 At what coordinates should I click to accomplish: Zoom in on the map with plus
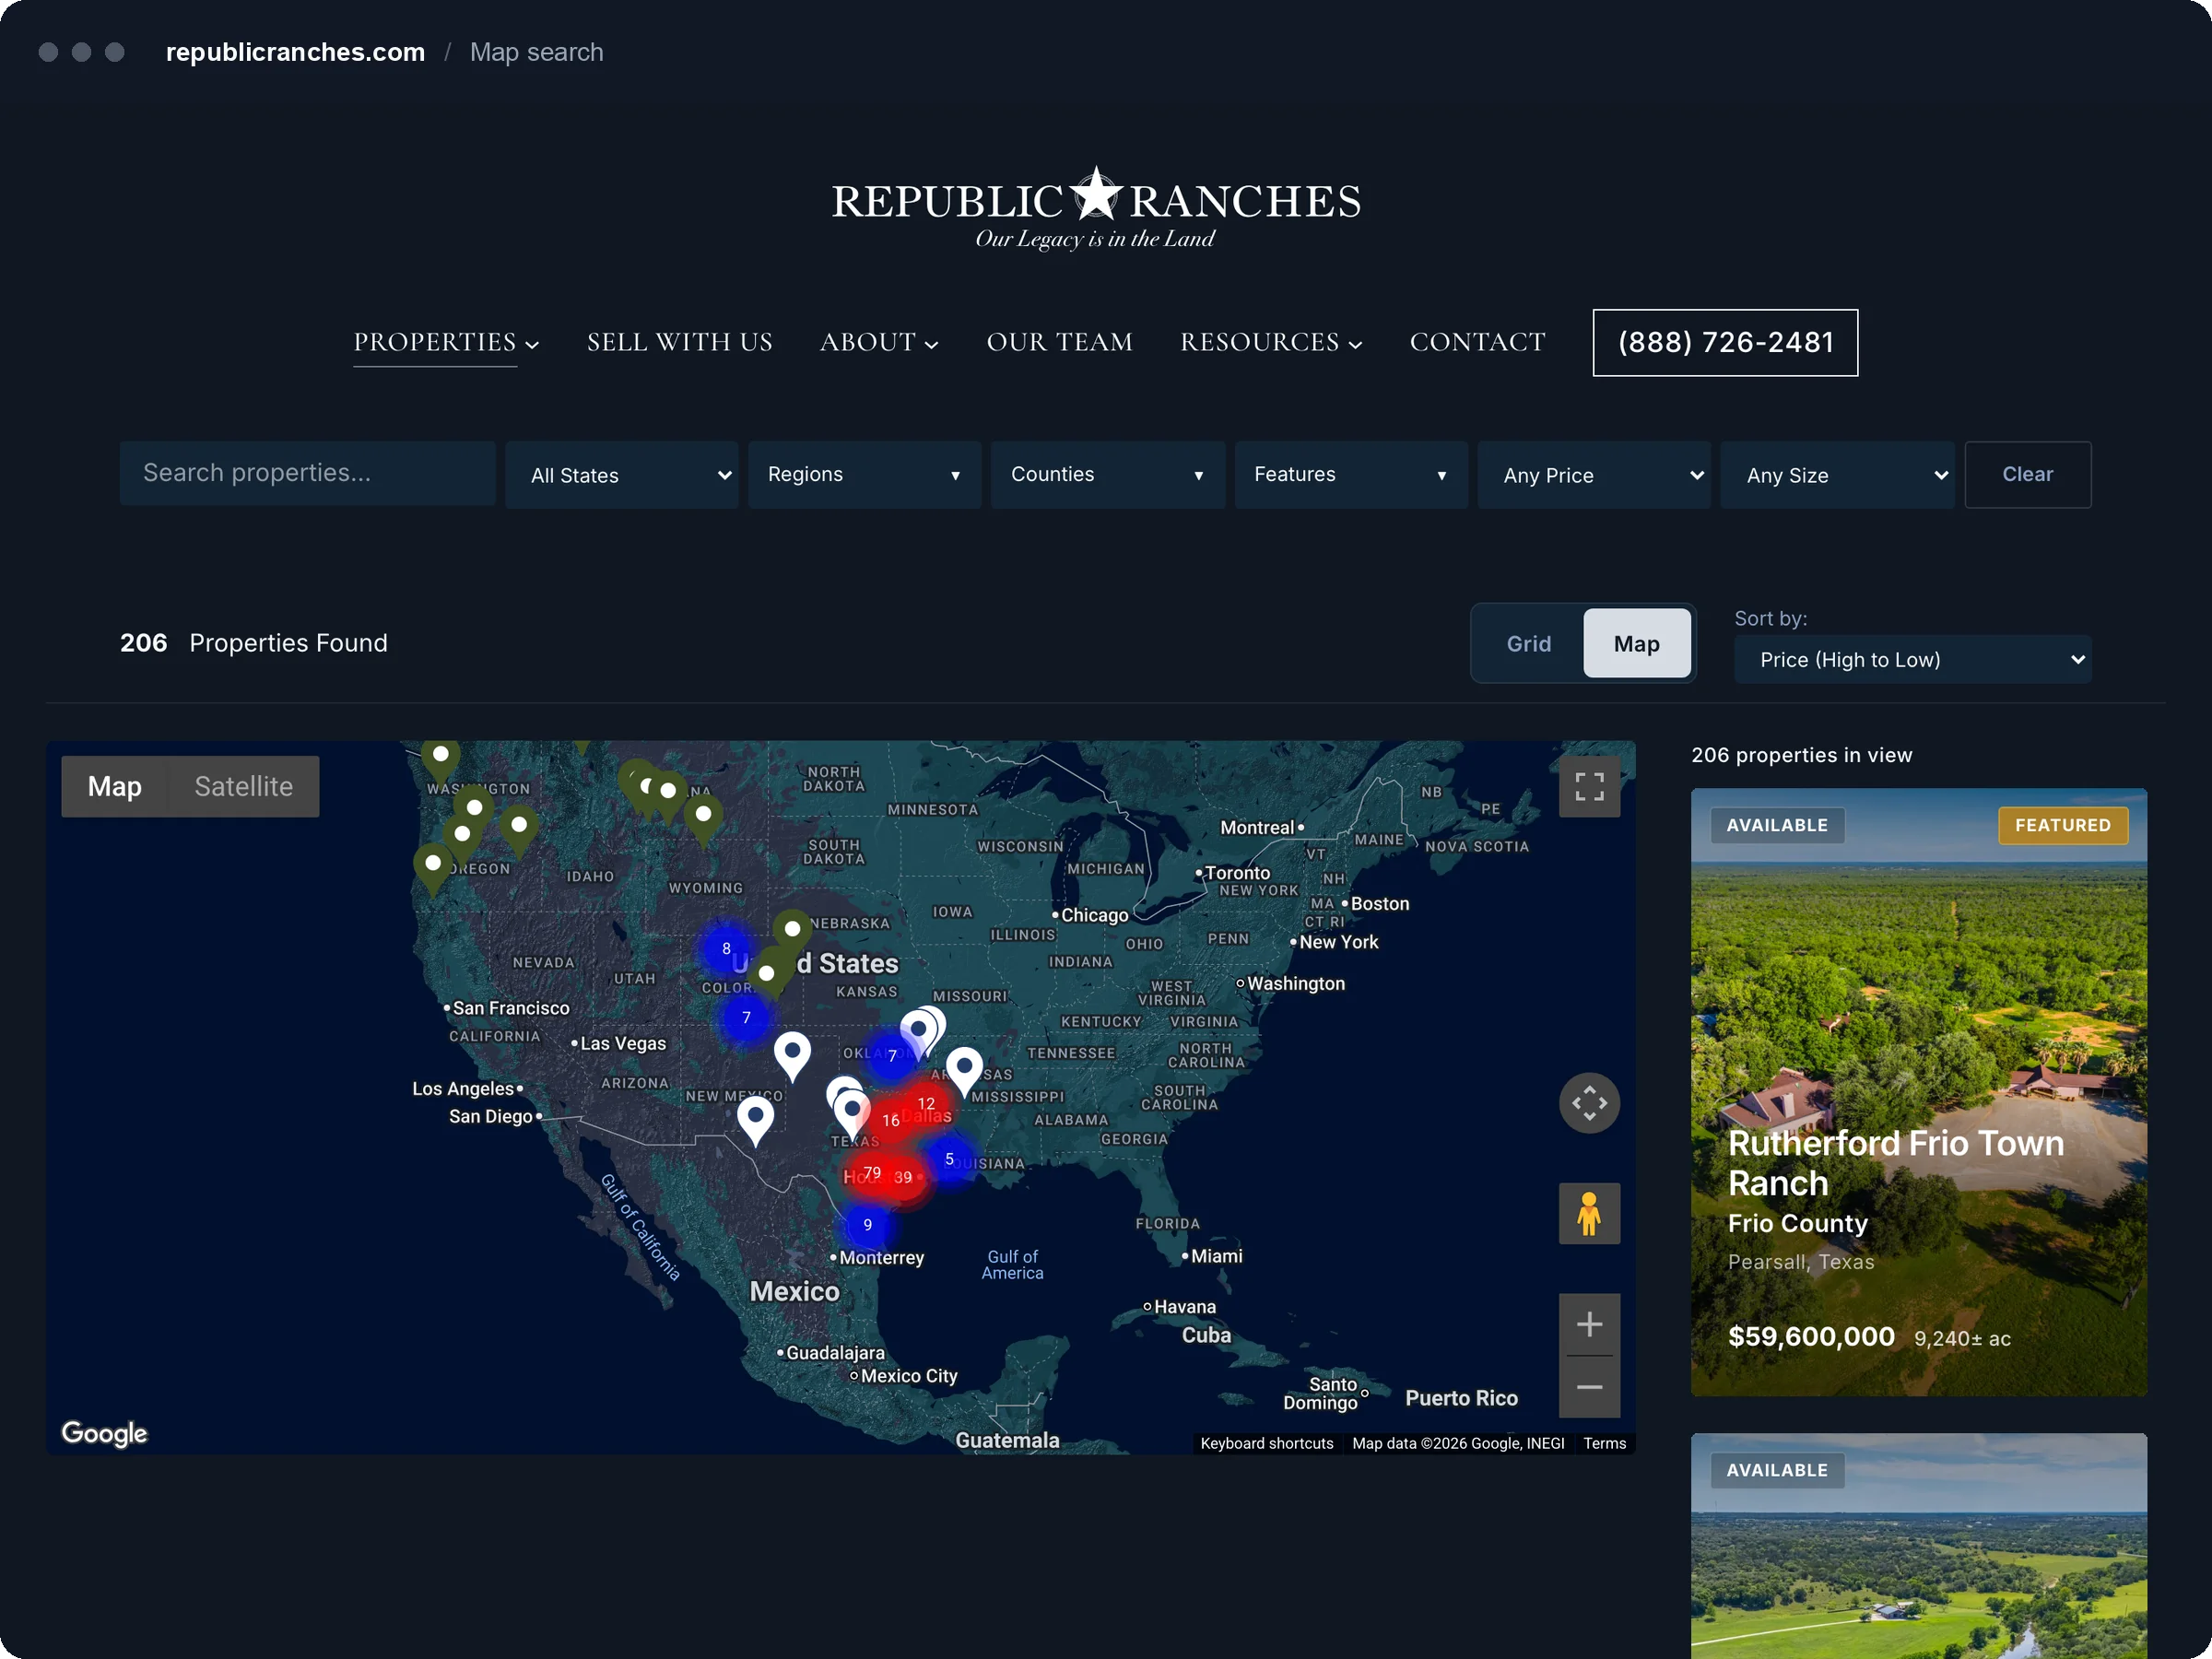[x=1589, y=1324]
